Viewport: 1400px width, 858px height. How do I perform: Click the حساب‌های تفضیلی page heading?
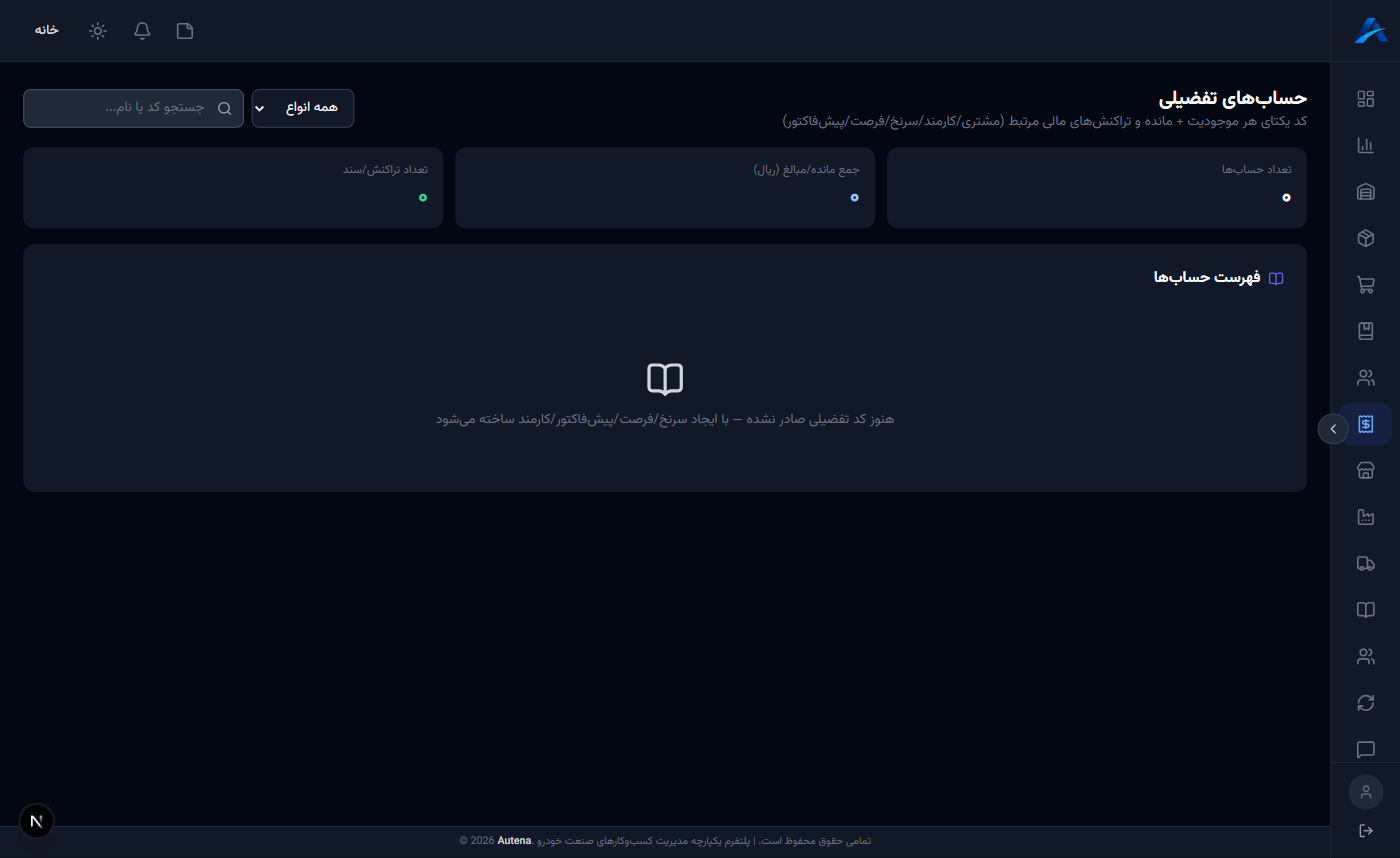click(1233, 98)
